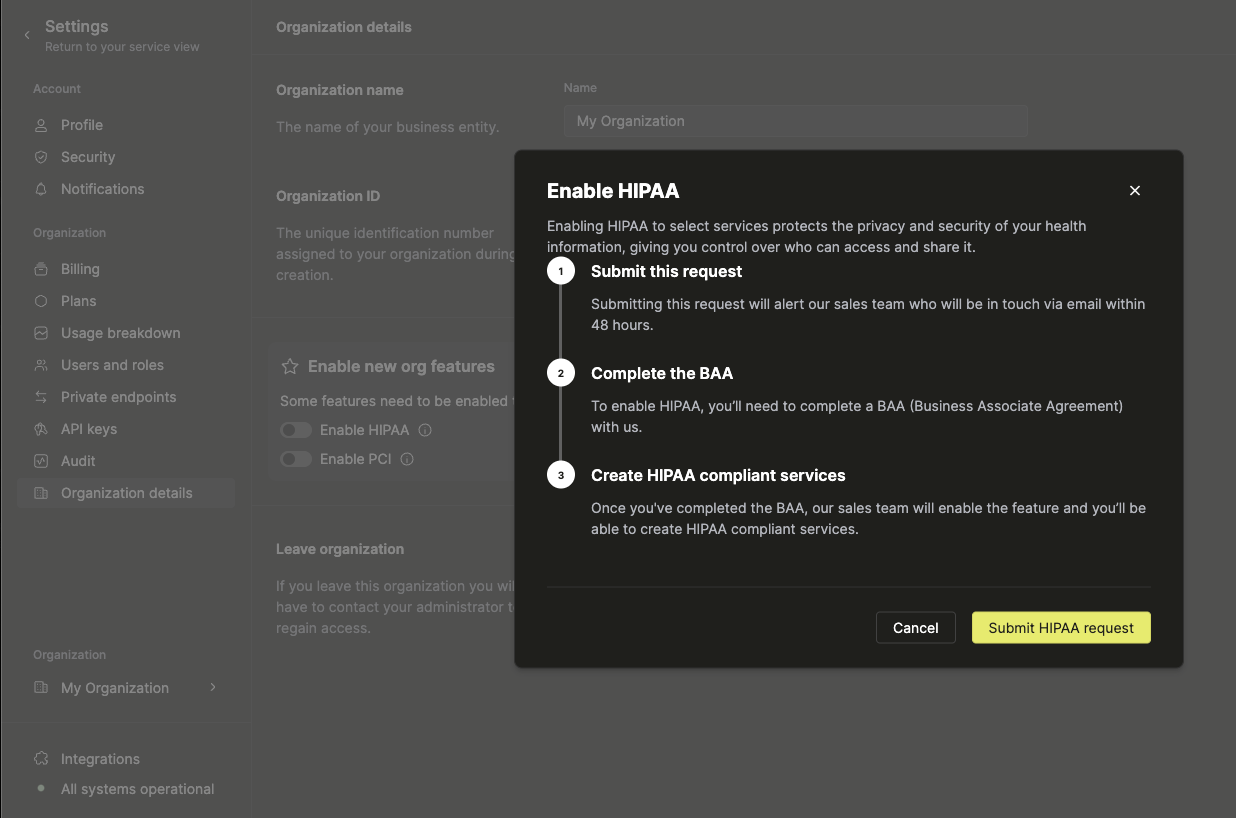This screenshot has width=1236, height=818.
Task: Open the Audit section icon
Action: click(41, 460)
